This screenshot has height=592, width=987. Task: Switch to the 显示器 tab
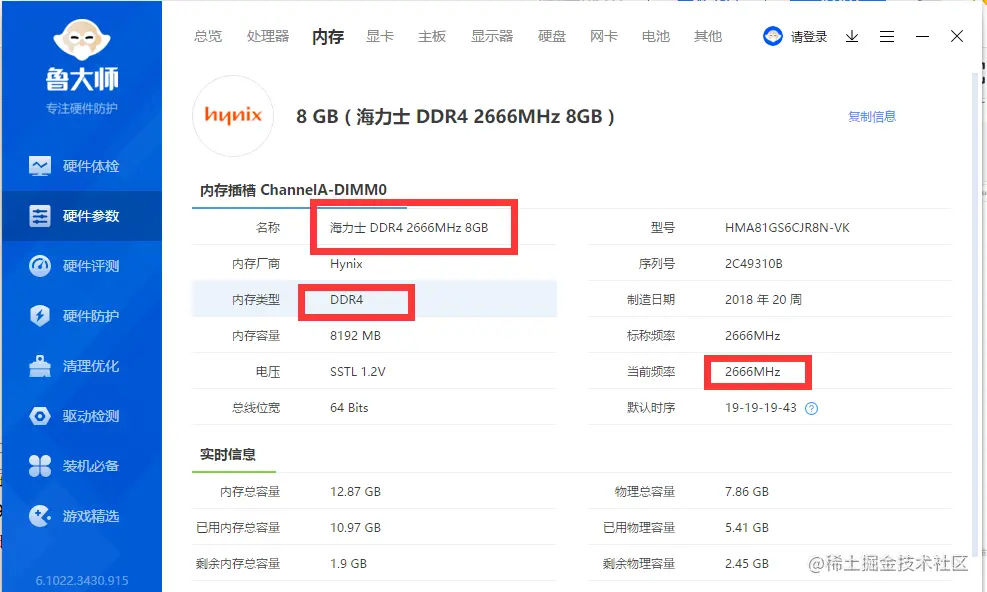click(492, 37)
